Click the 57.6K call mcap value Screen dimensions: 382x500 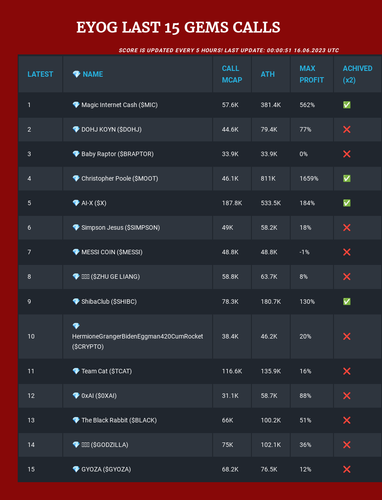pos(230,105)
